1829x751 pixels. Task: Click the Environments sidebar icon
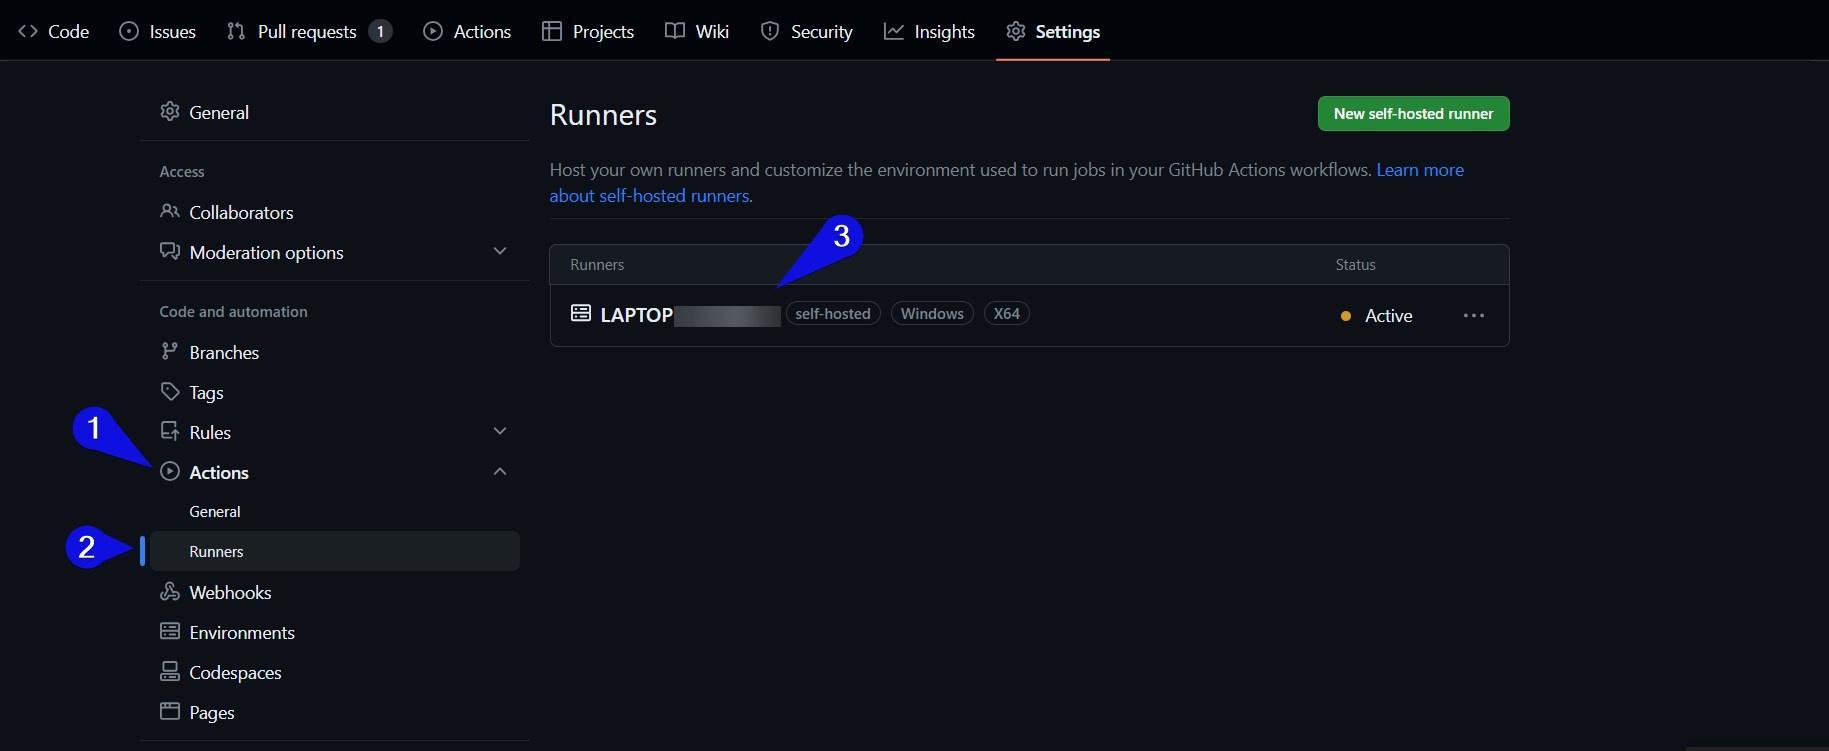coord(170,632)
